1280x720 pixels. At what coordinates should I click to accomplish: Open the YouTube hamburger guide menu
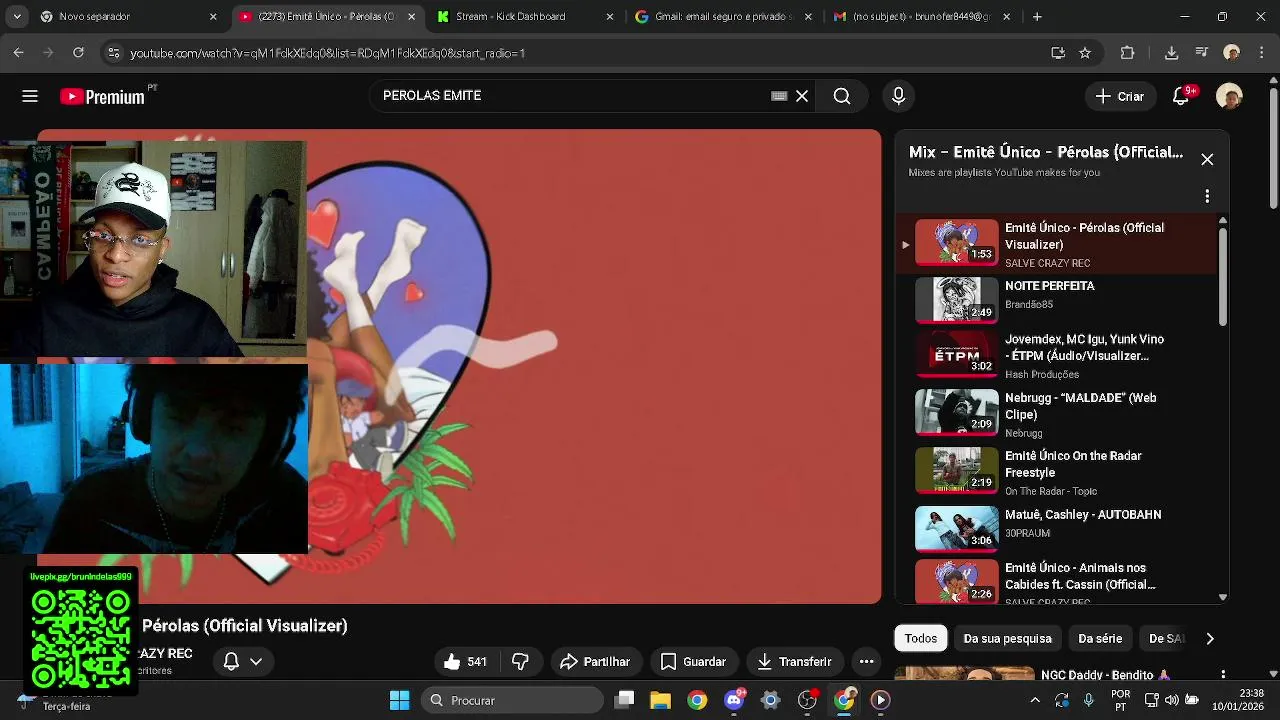(30, 96)
